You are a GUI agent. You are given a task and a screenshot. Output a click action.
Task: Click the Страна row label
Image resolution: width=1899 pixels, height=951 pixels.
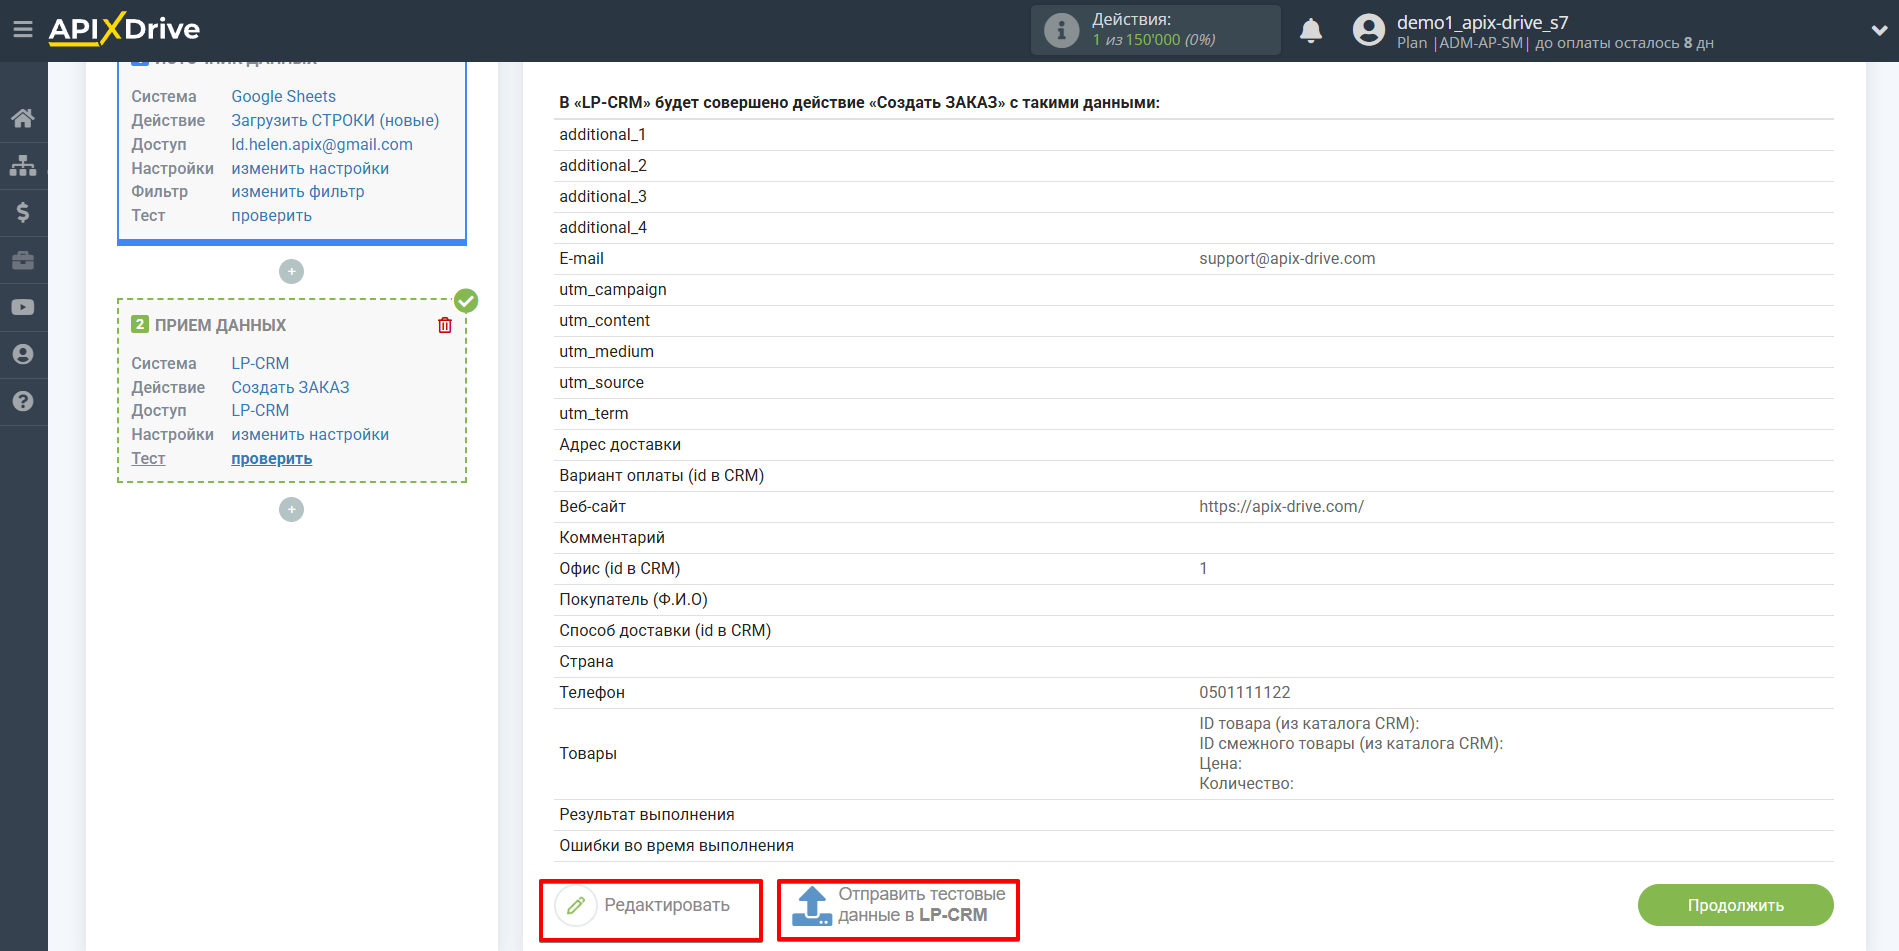586,661
